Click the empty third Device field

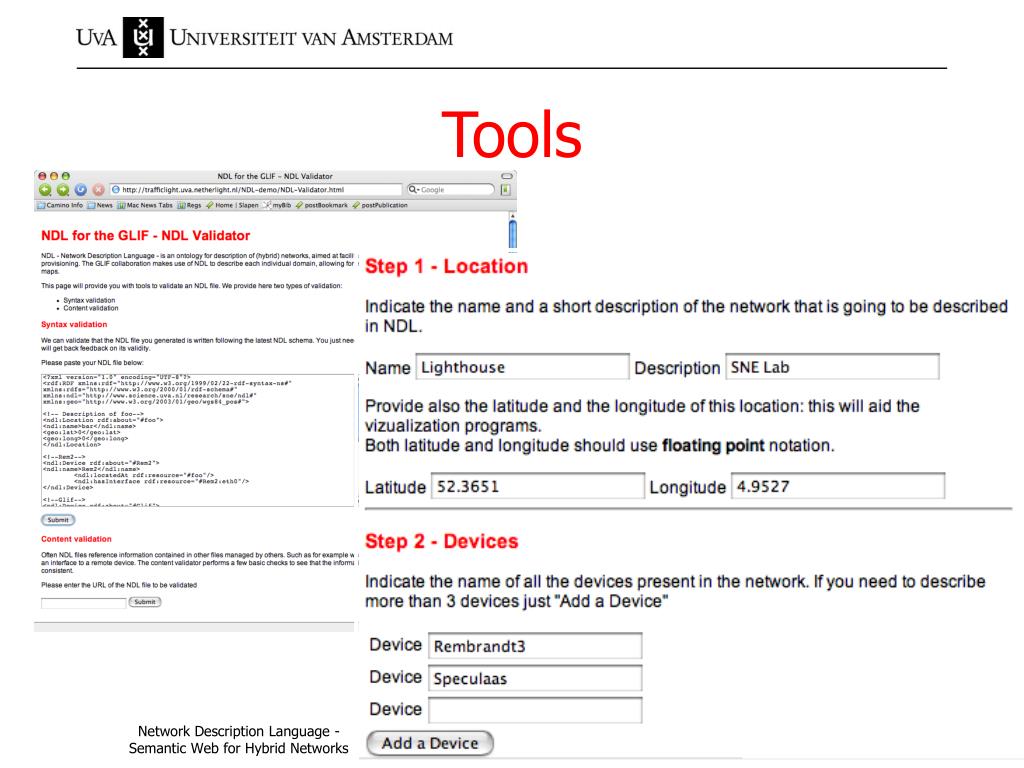coord(535,710)
